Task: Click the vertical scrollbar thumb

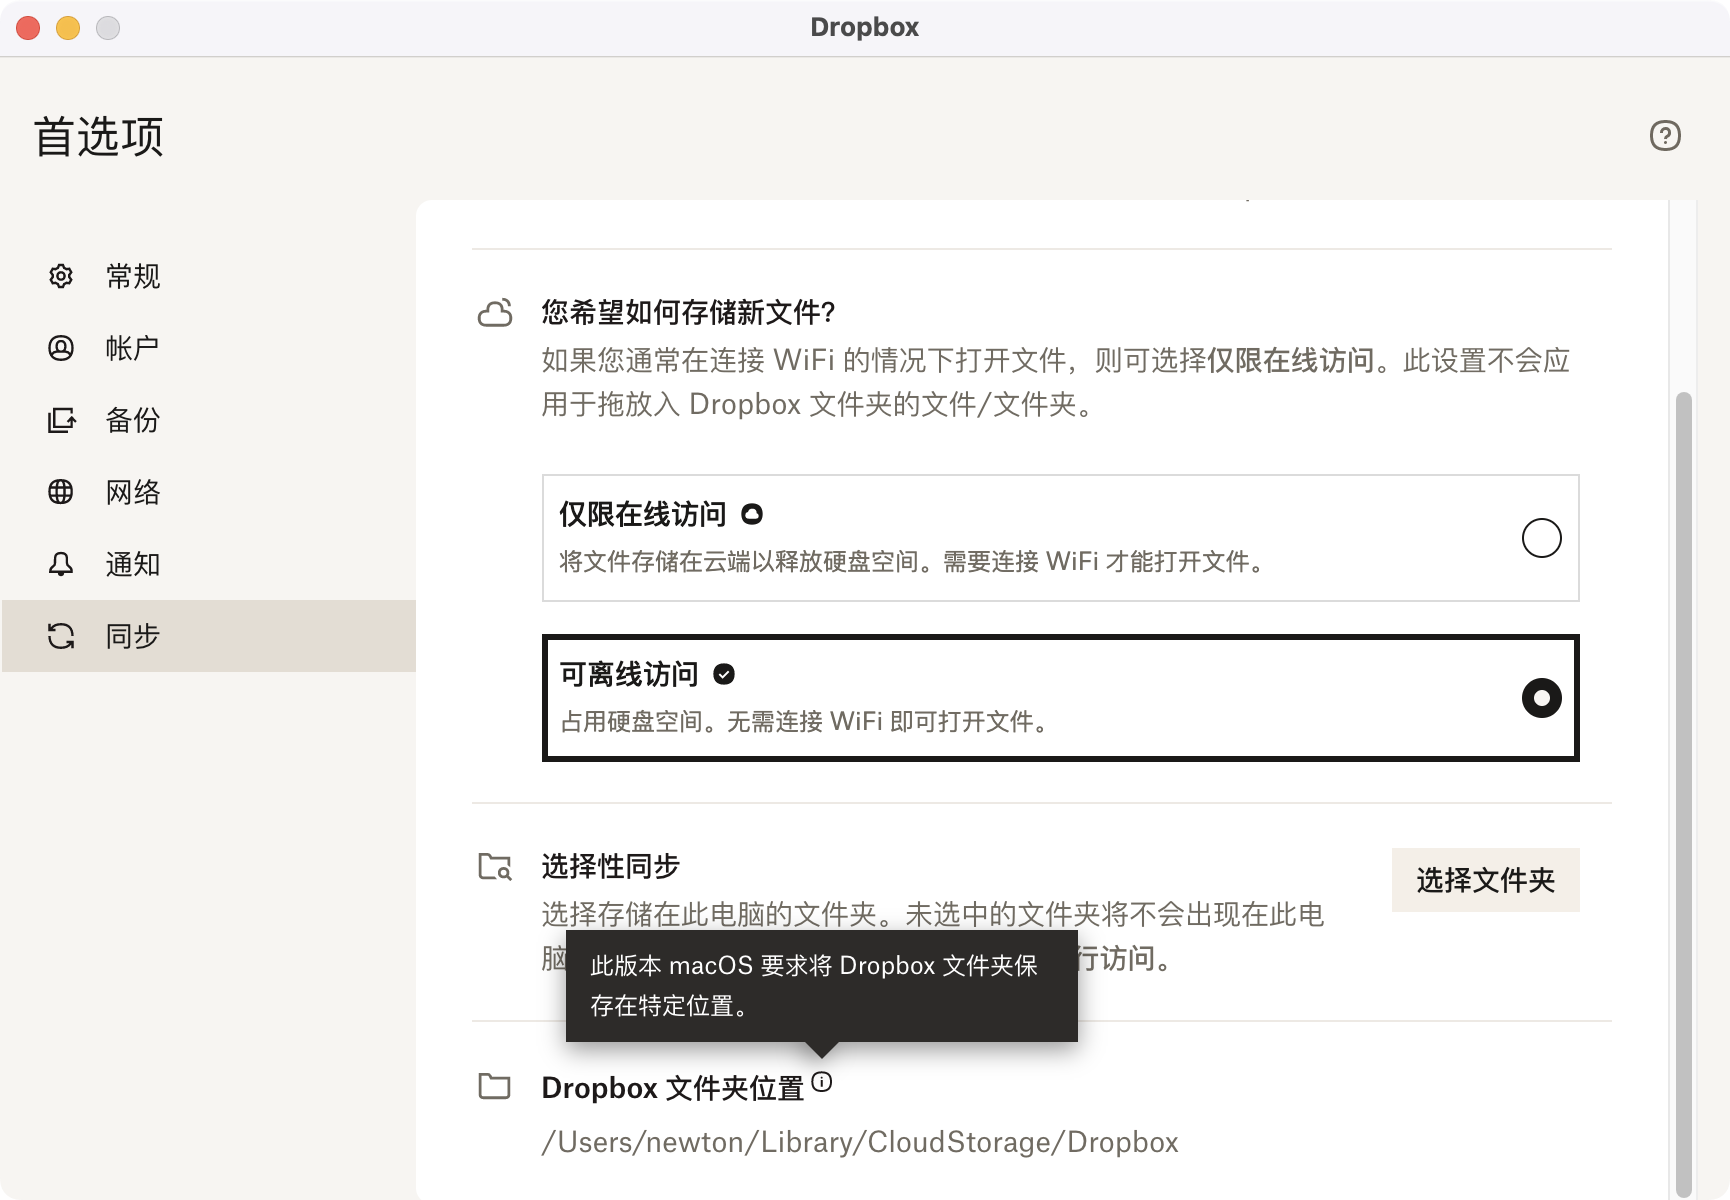Action: coord(1684,795)
